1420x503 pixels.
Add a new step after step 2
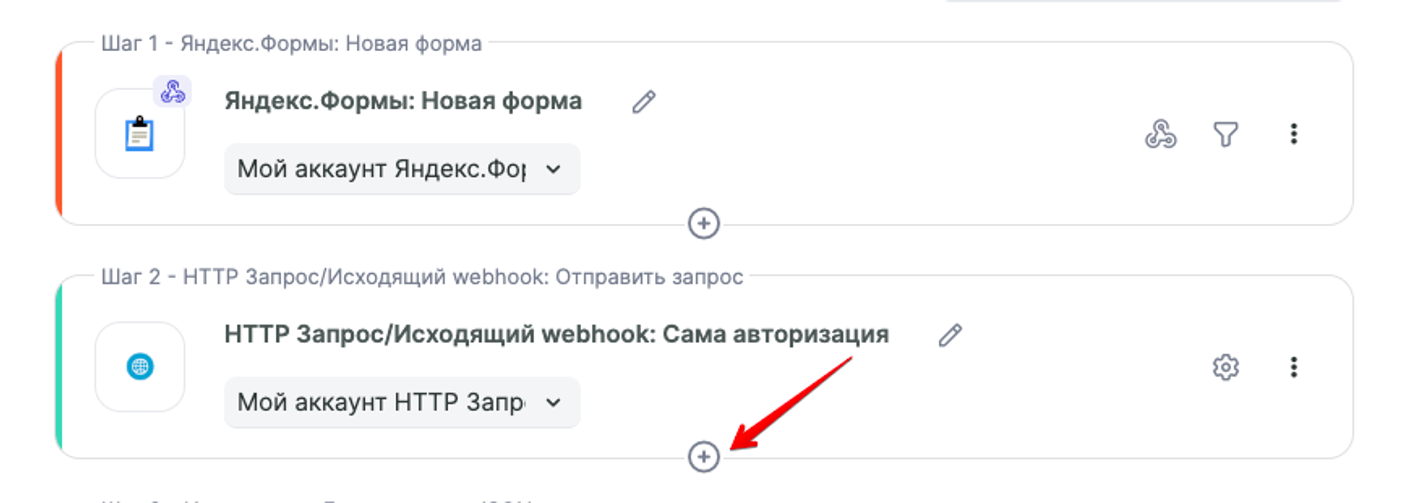(x=704, y=457)
